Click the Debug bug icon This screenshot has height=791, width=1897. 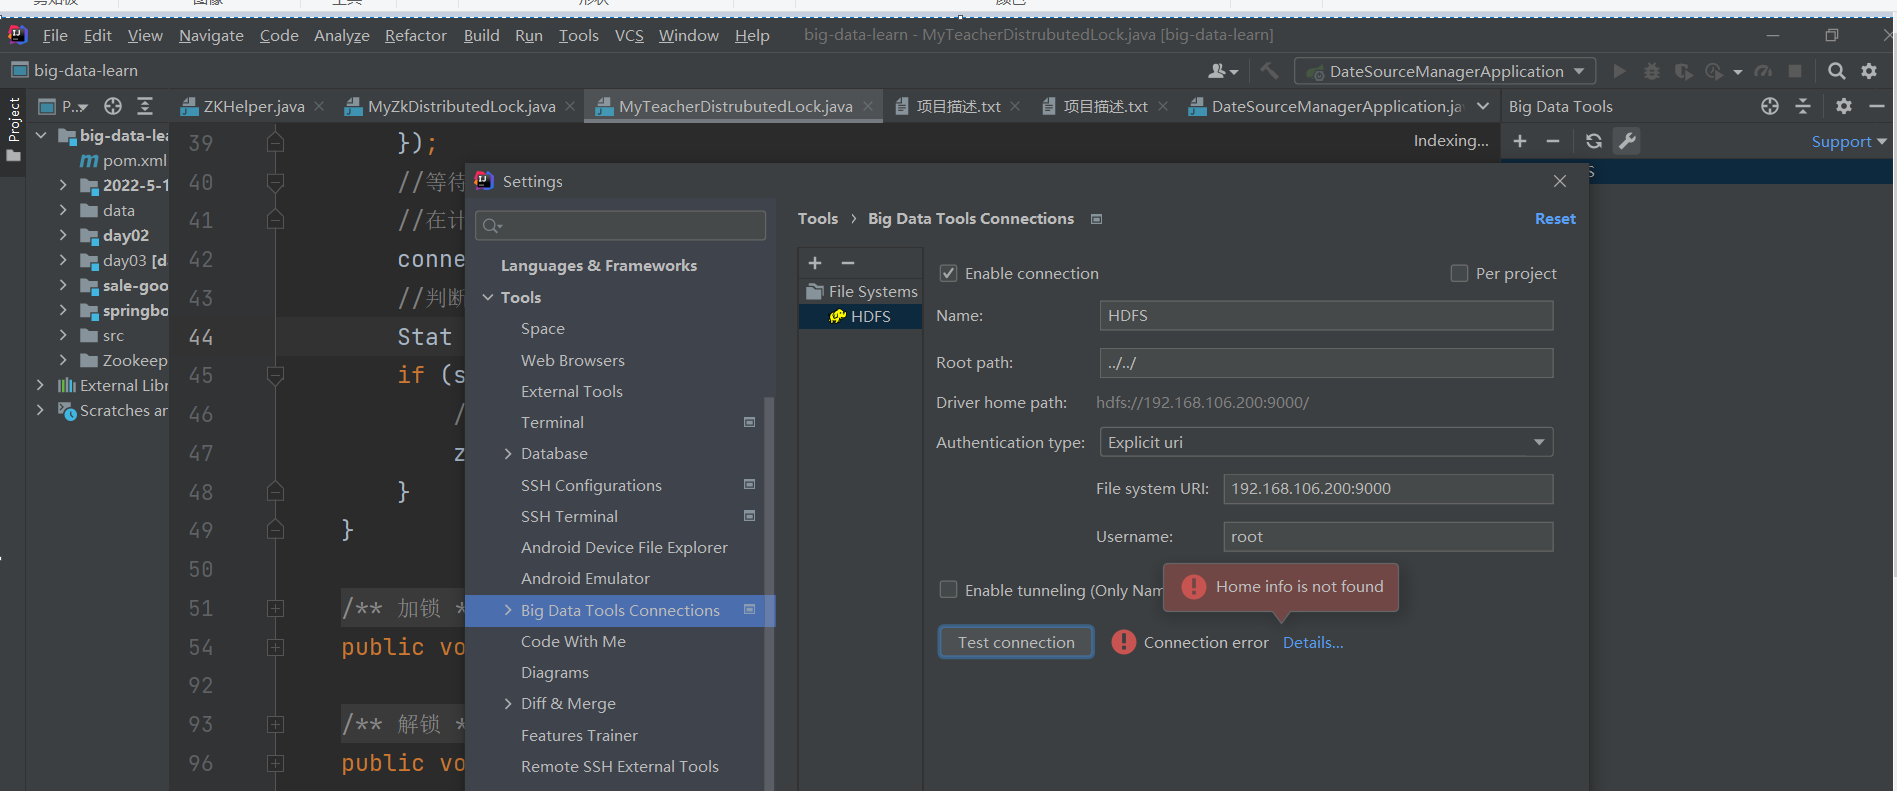1651,71
